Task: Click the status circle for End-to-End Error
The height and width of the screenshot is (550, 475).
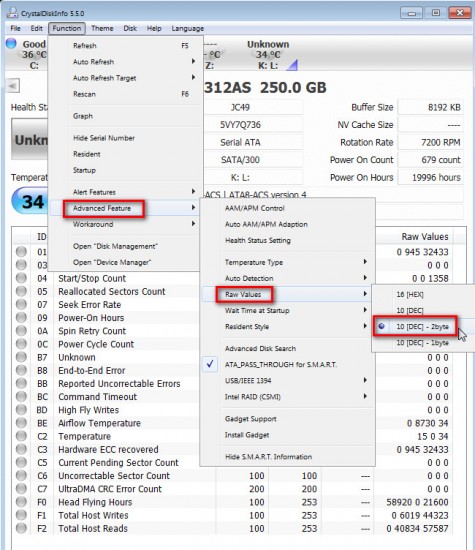Action: coord(21,370)
